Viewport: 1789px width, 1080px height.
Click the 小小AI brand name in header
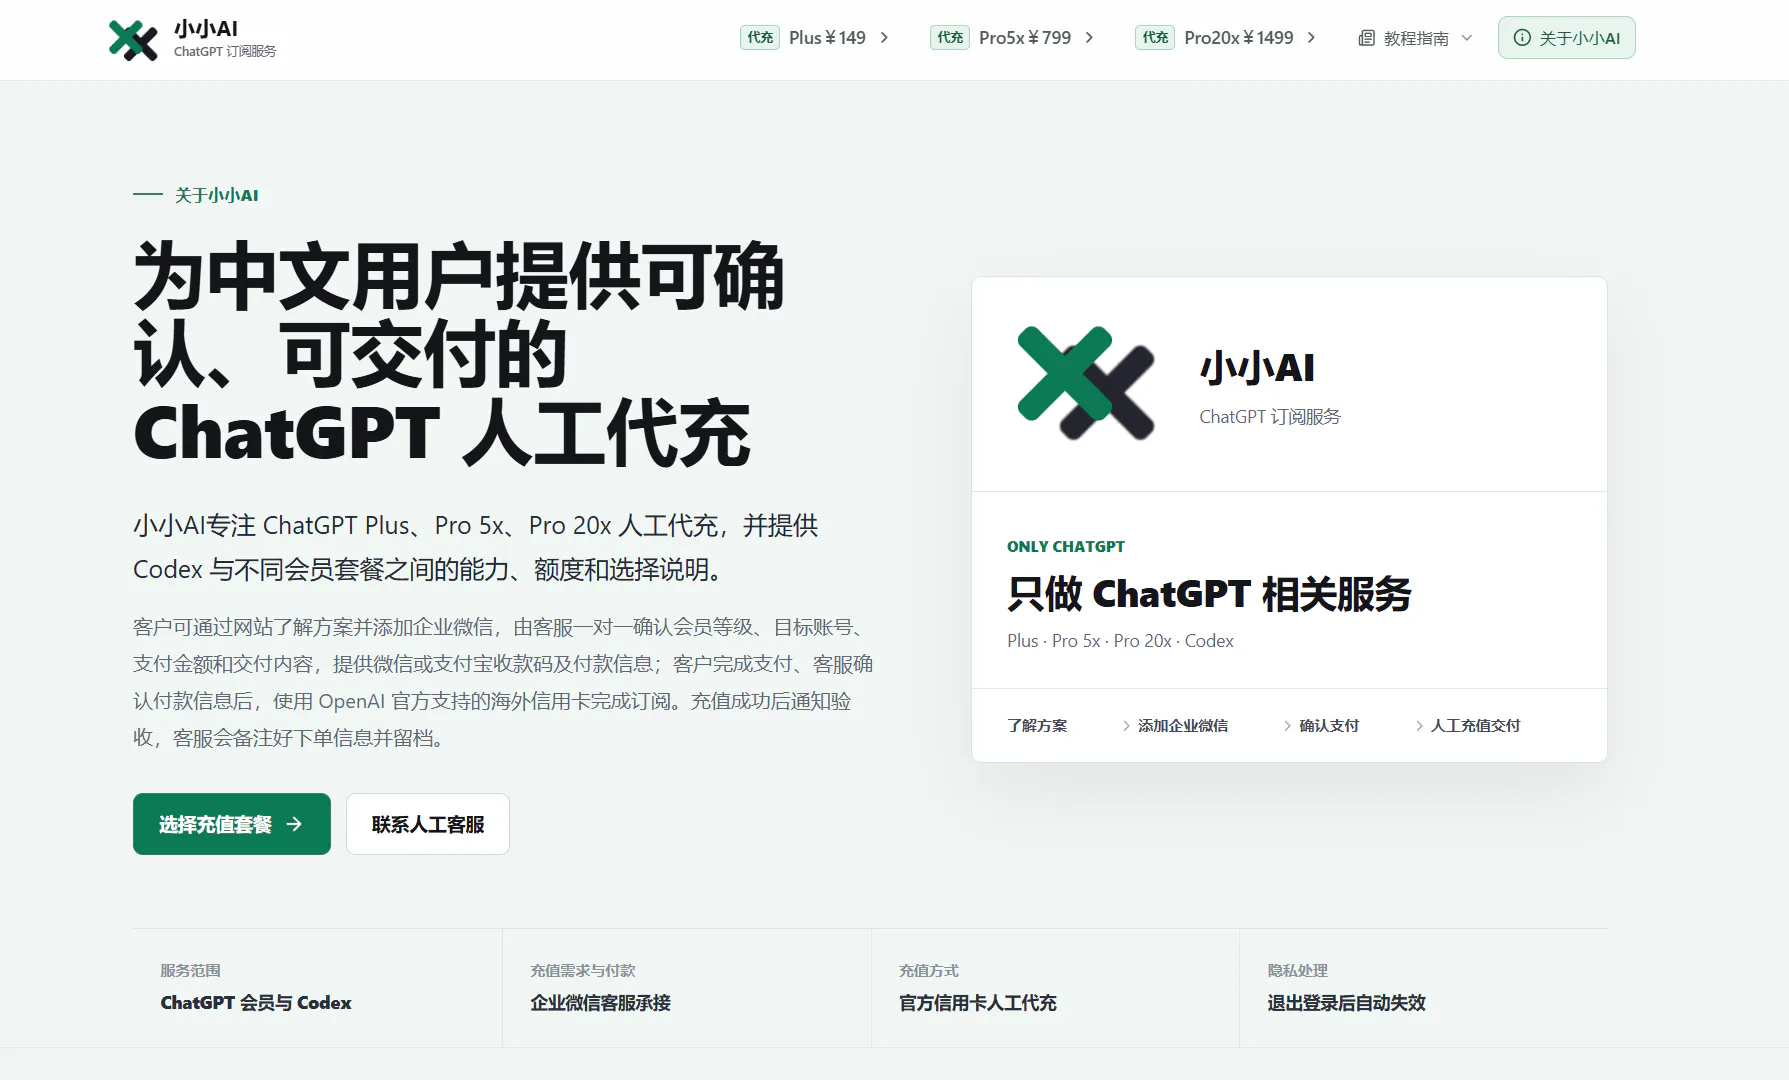[206, 29]
